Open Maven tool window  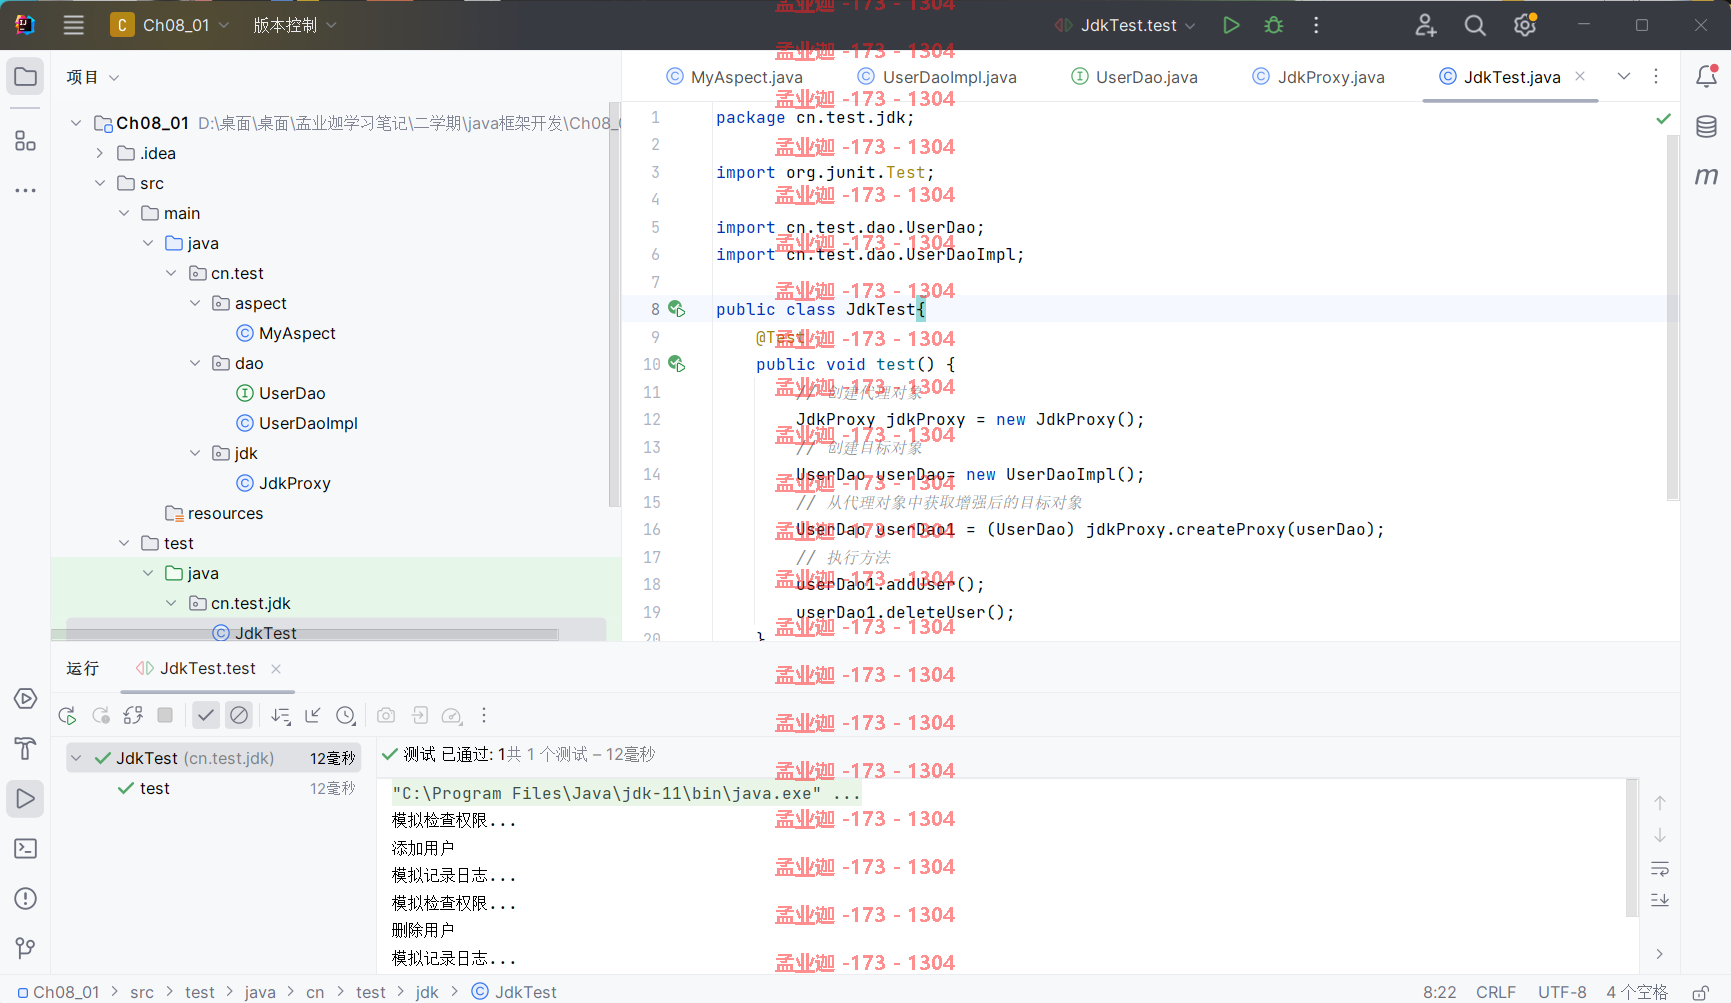1706,176
